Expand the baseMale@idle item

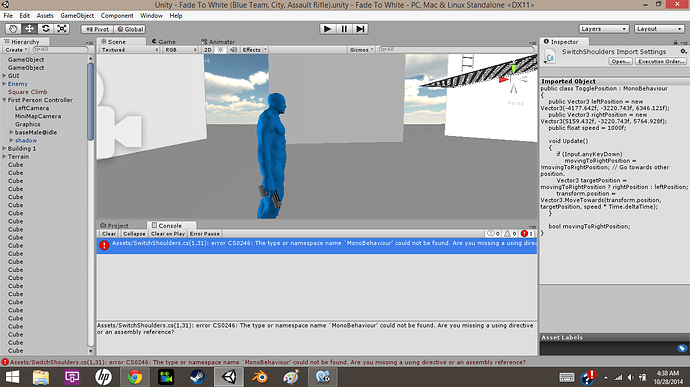pyautogui.click(x=11, y=132)
